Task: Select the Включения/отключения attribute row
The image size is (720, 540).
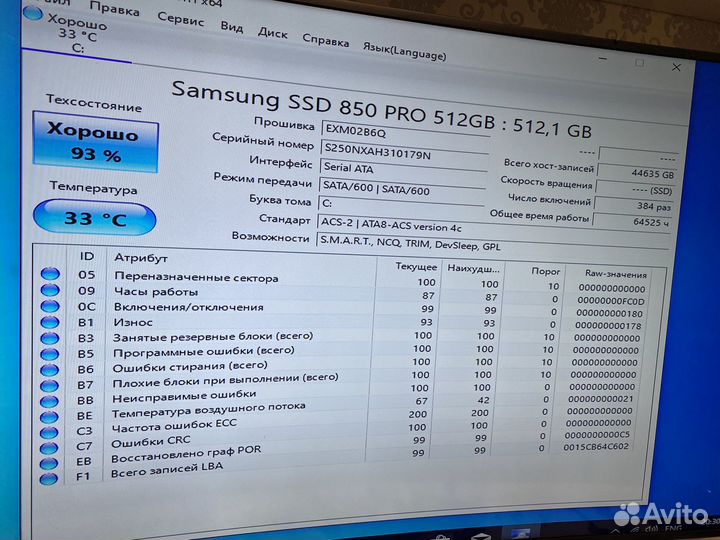Action: pyautogui.click(x=343, y=310)
